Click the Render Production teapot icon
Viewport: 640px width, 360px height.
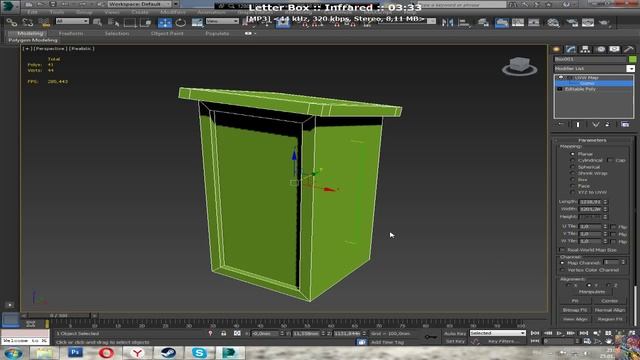[604, 22]
